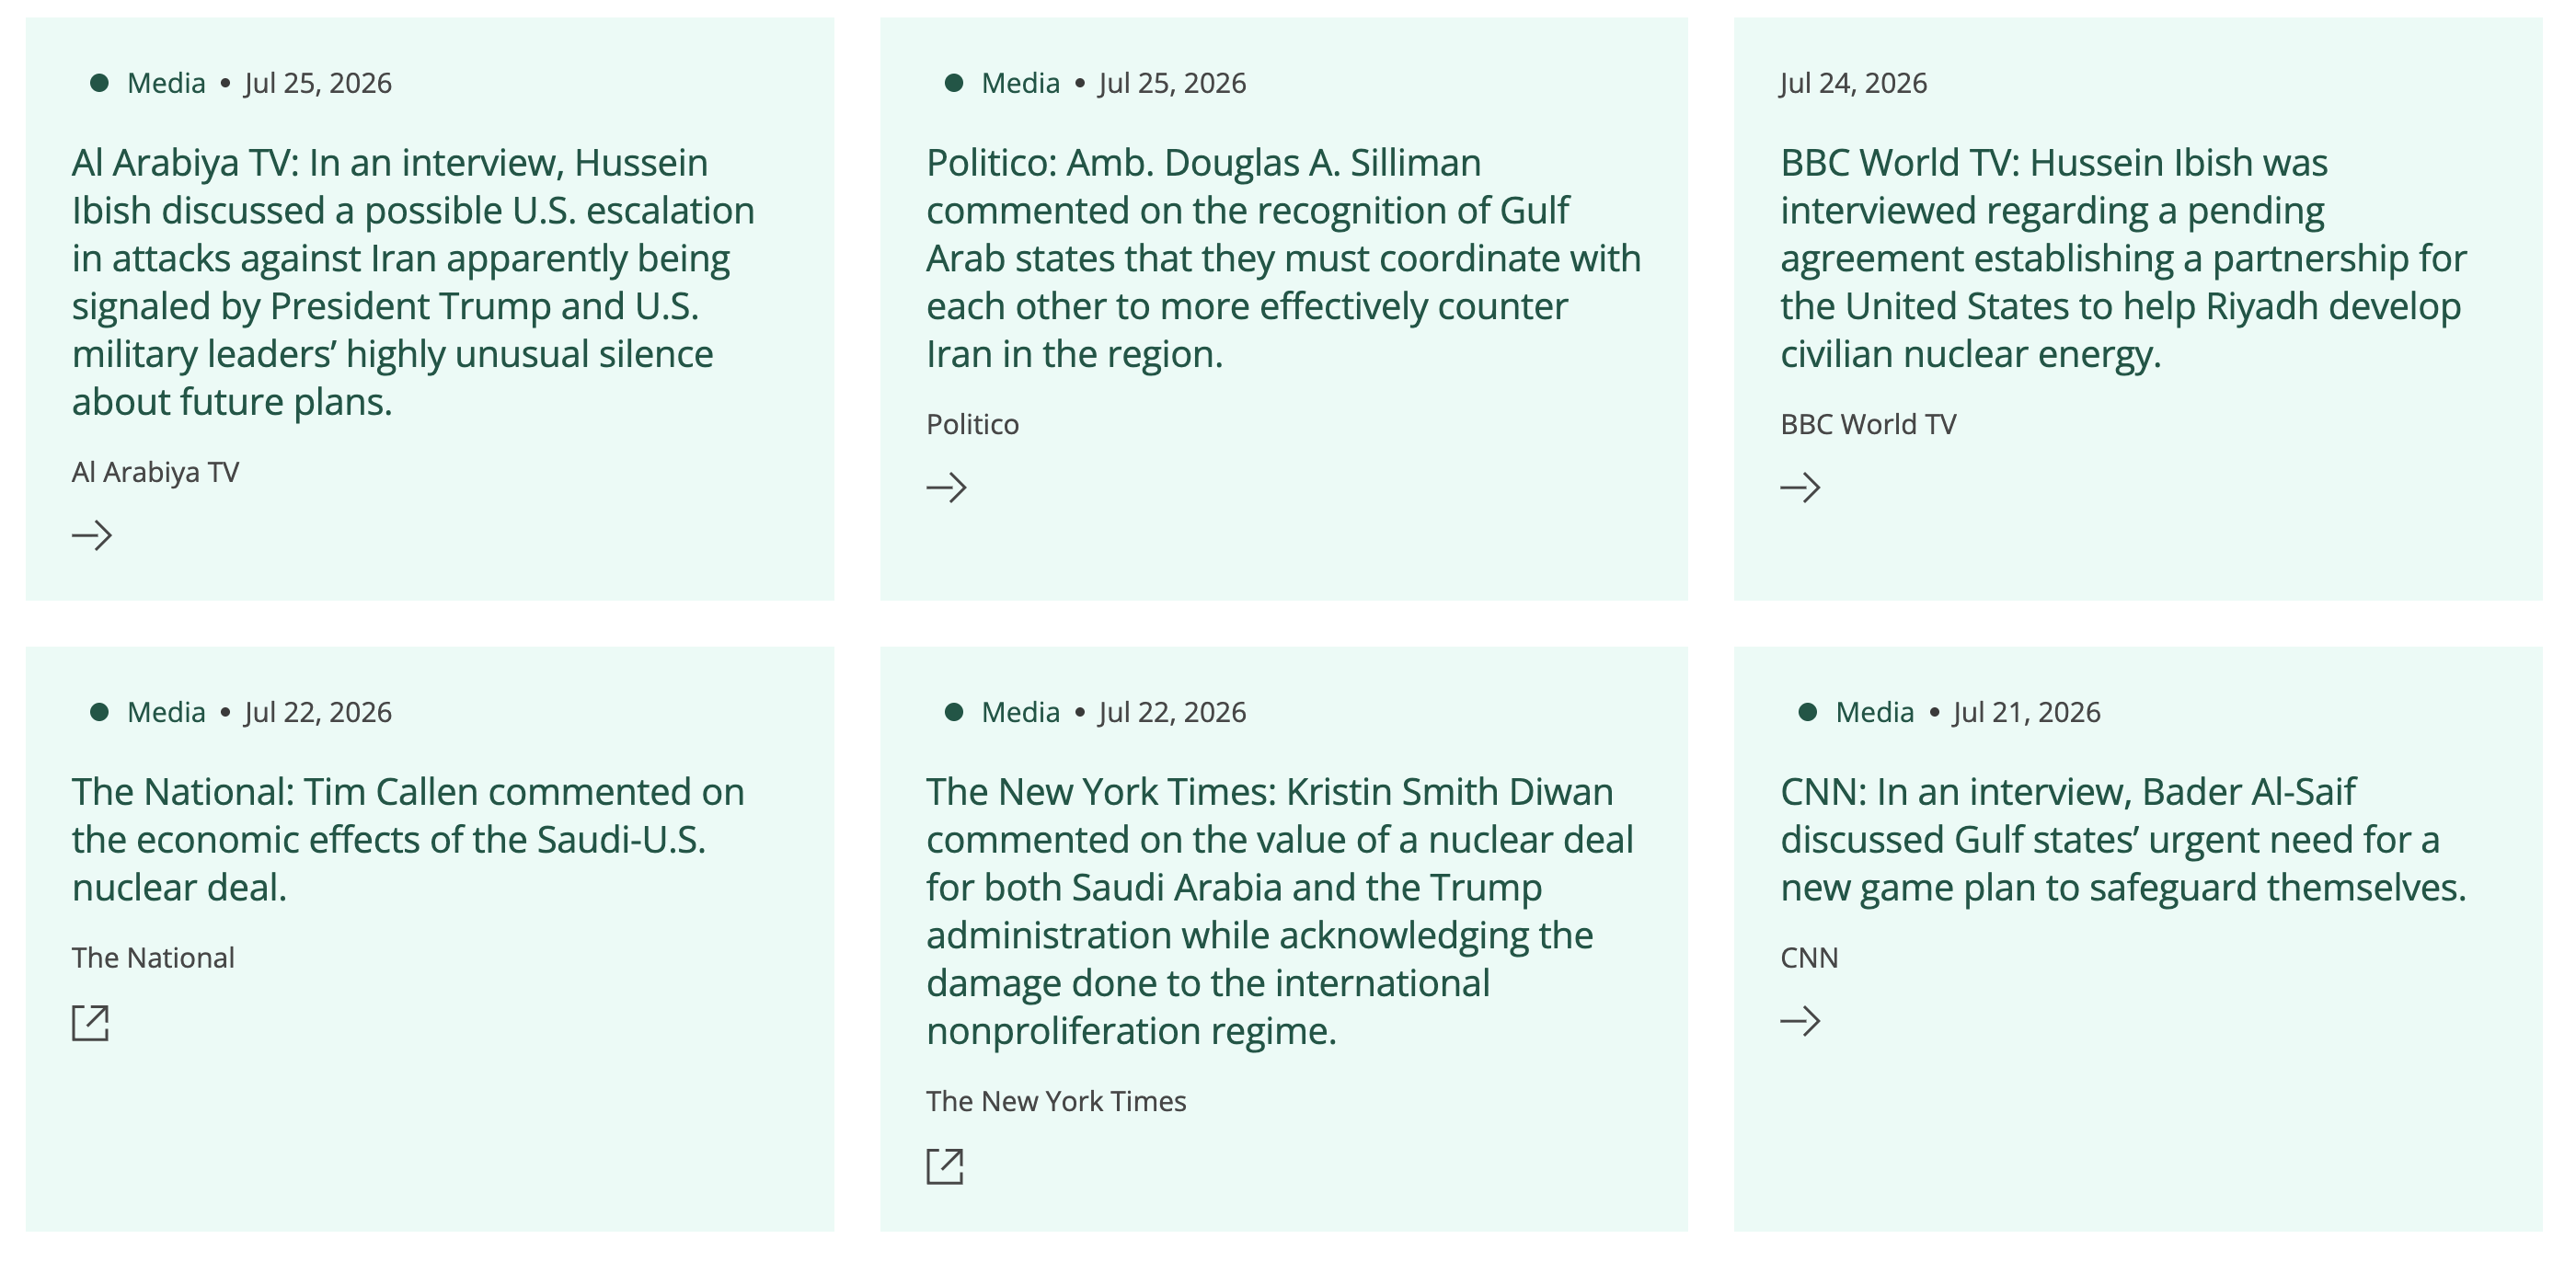Click the arrow icon under CNN
This screenshot has height=1262, width=2576.
click(x=1800, y=1020)
